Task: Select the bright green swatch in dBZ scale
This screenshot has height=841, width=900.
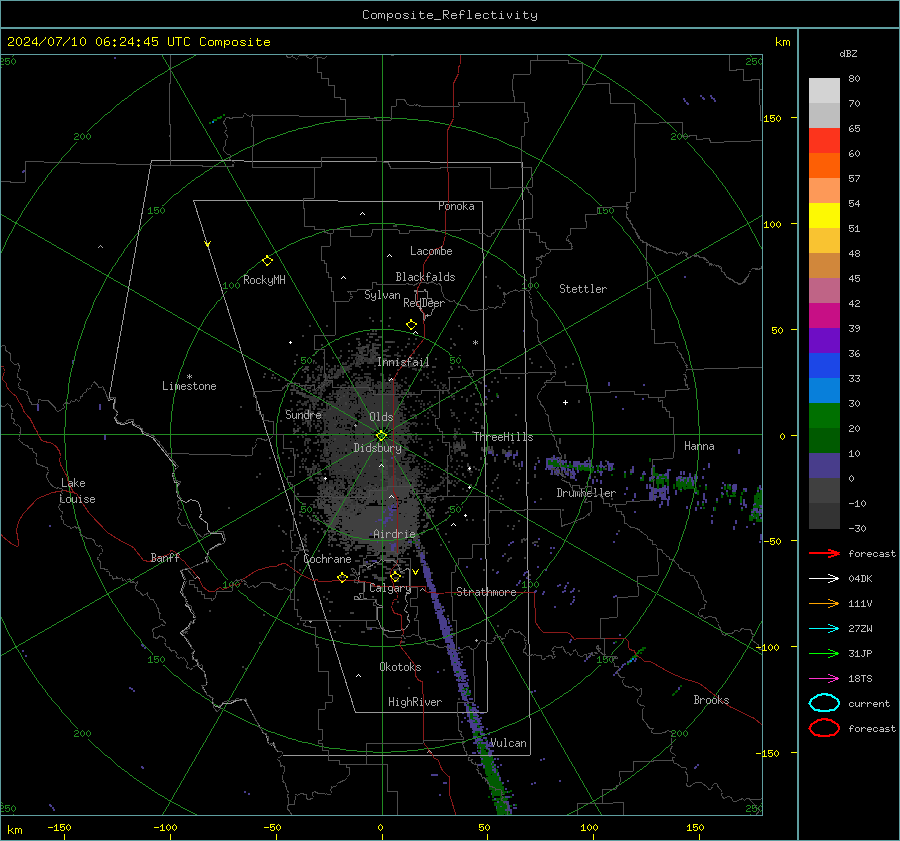Action: (824, 415)
